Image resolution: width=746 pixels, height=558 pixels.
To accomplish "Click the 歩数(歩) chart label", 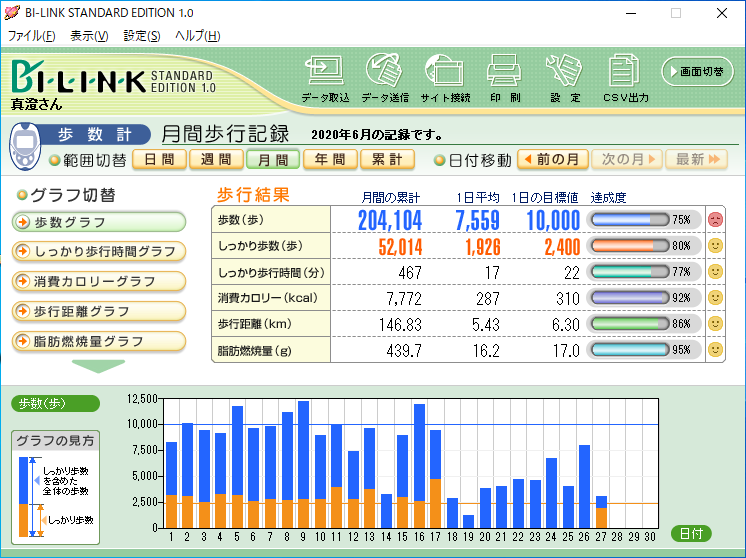I will [x=55, y=403].
